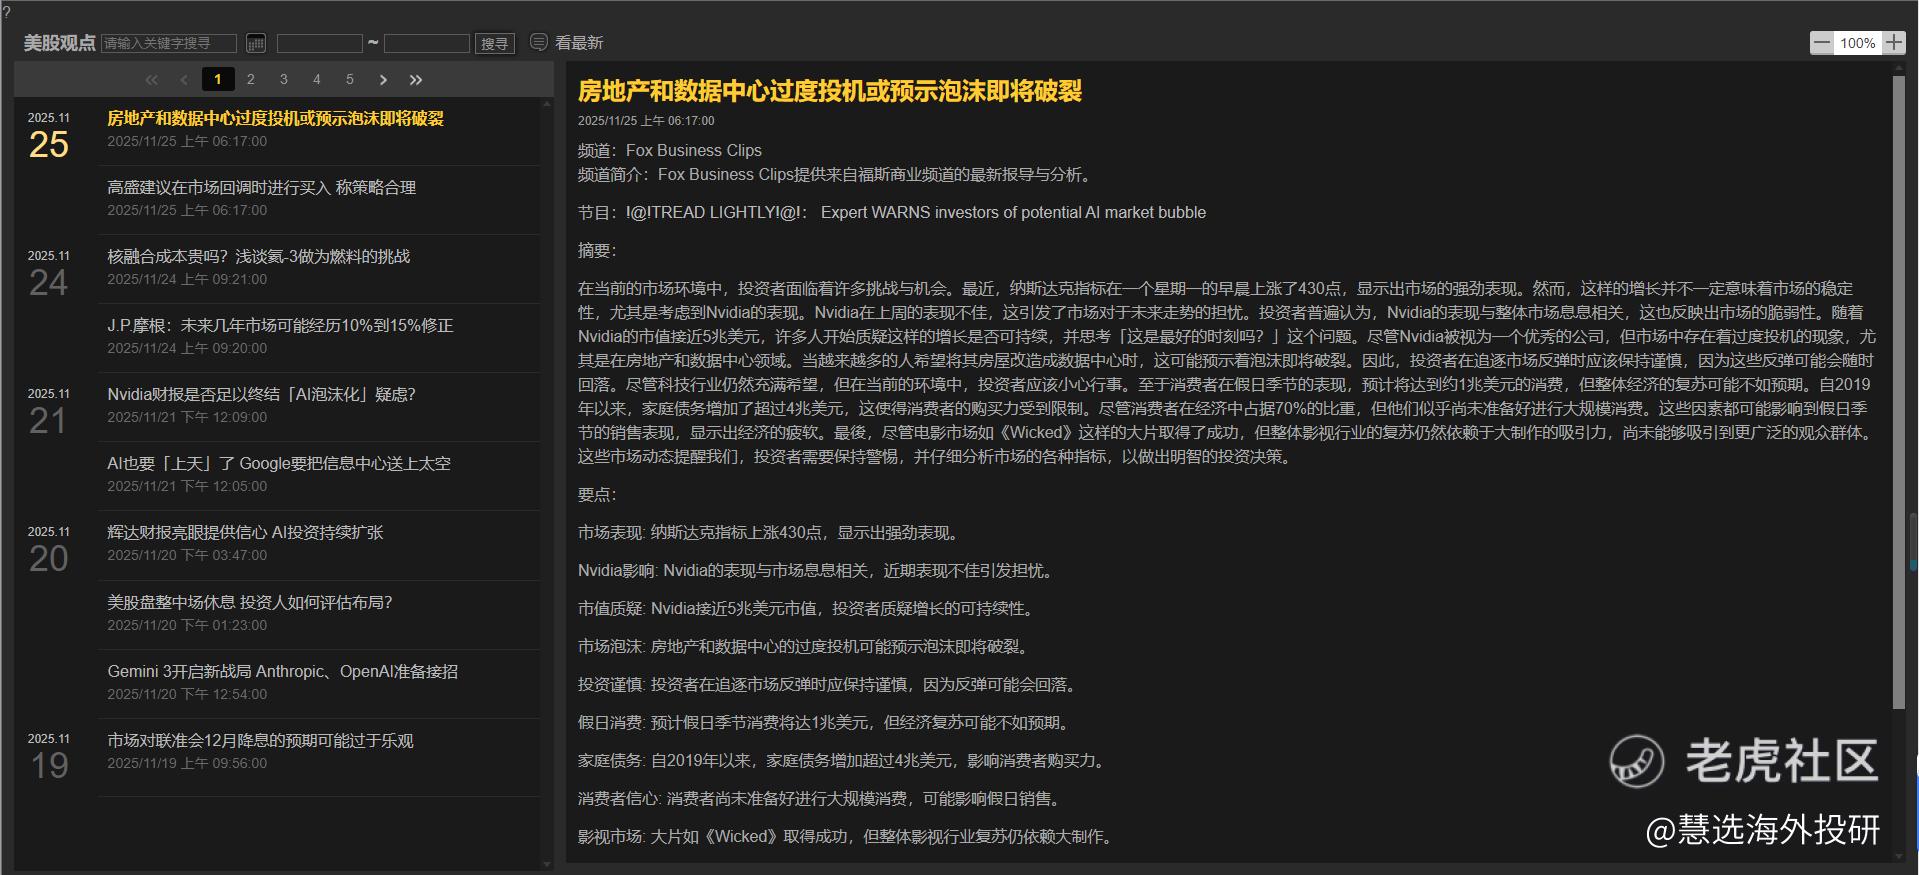Screen dimensions: 1919x875
Task: Click the 节目 Expert WARNS investors line
Action: (x=892, y=212)
